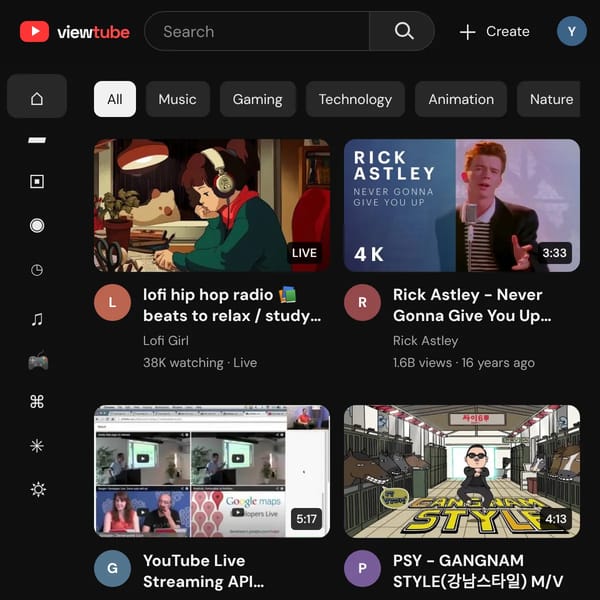Open the music note sidebar icon

click(x=37, y=319)
